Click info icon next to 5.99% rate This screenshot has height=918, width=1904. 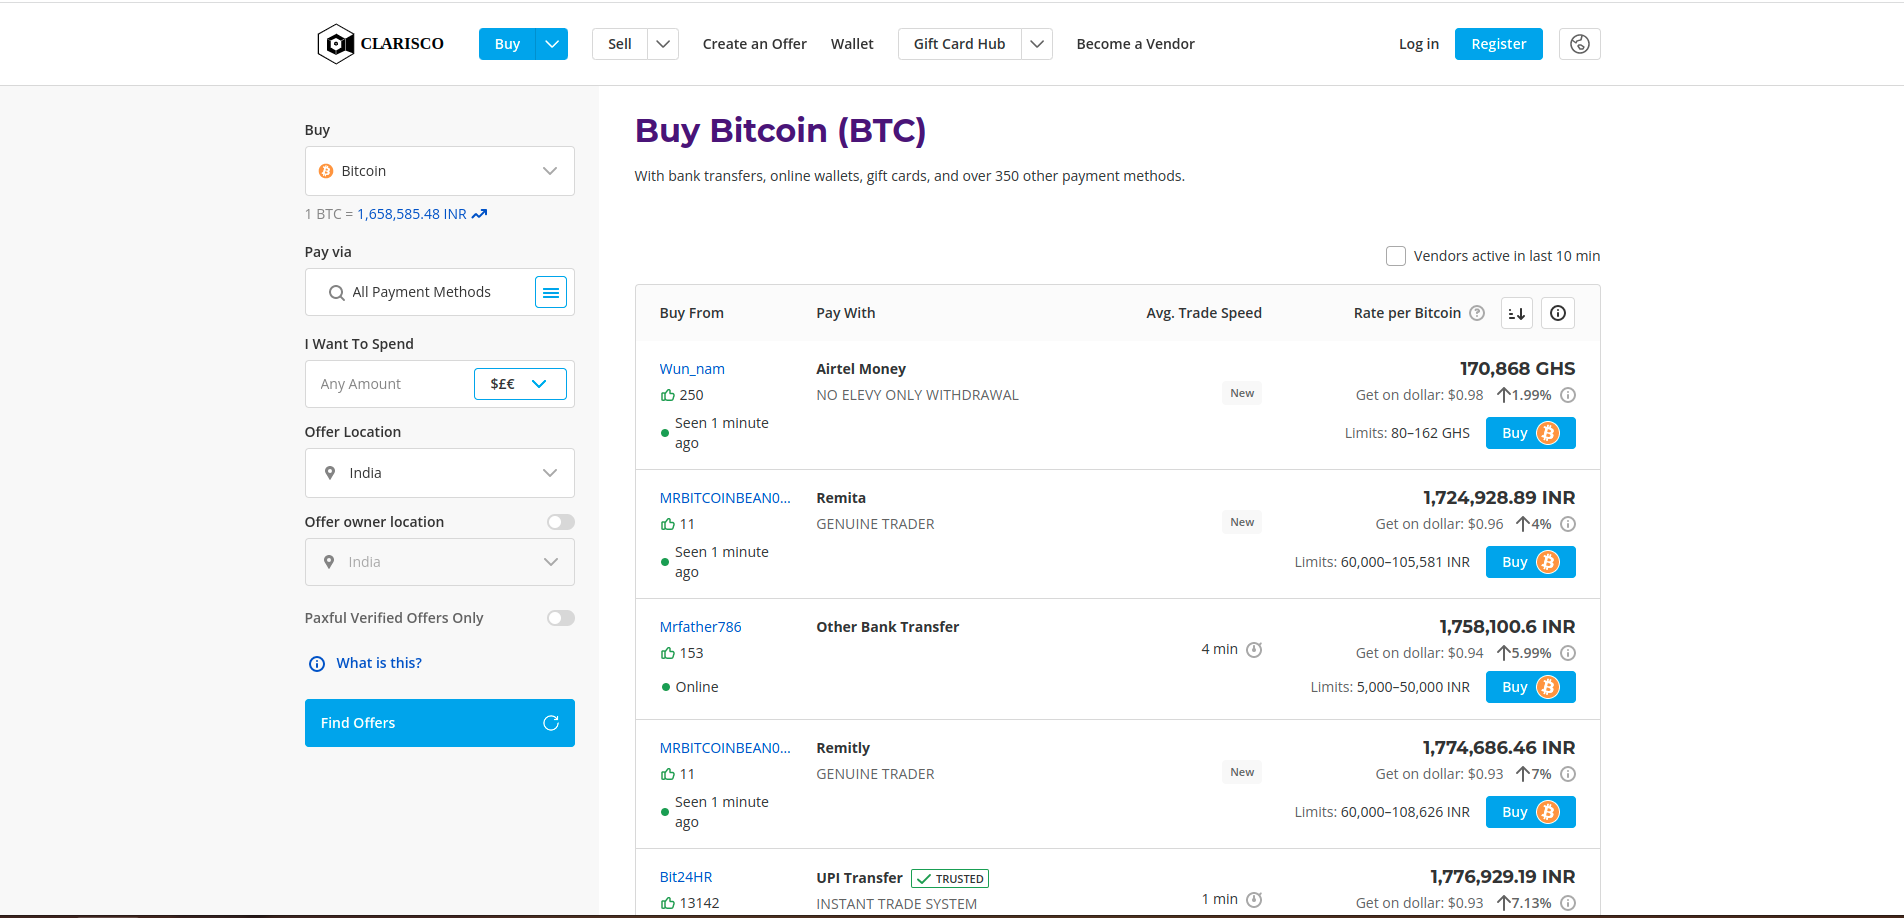[x=1568, y=653]
